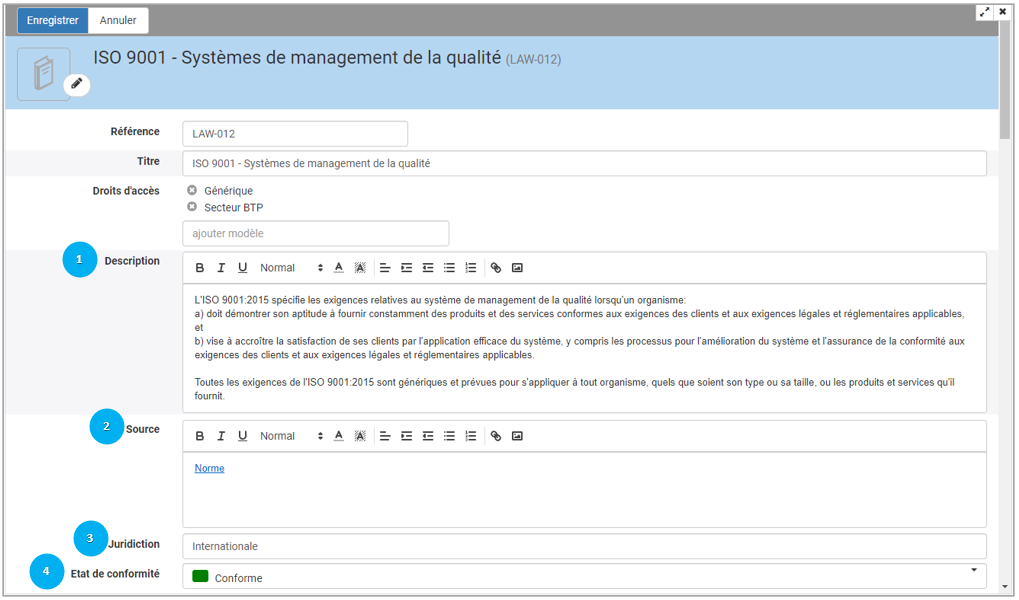Click the Enregistrer button
Image resolution: width=1019 pixels, height=600 pixels.
pos(53,20)
